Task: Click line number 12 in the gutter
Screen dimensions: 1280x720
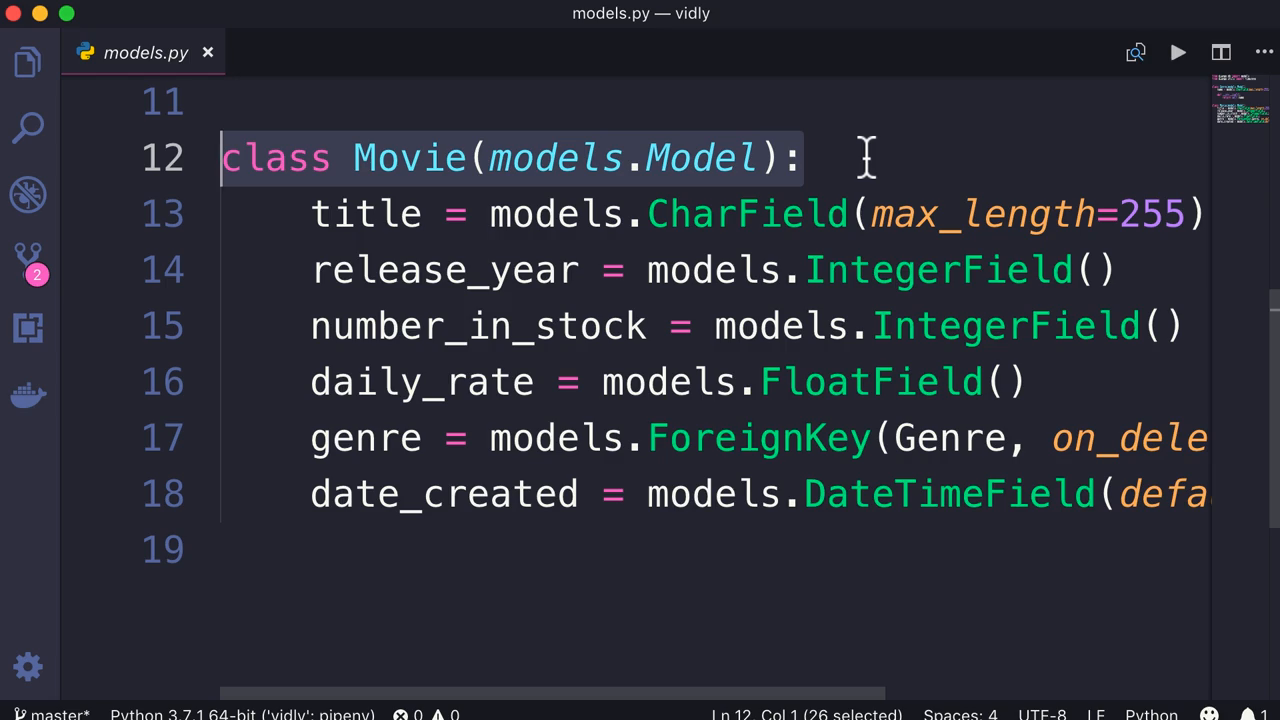Action: coord(163,158)
